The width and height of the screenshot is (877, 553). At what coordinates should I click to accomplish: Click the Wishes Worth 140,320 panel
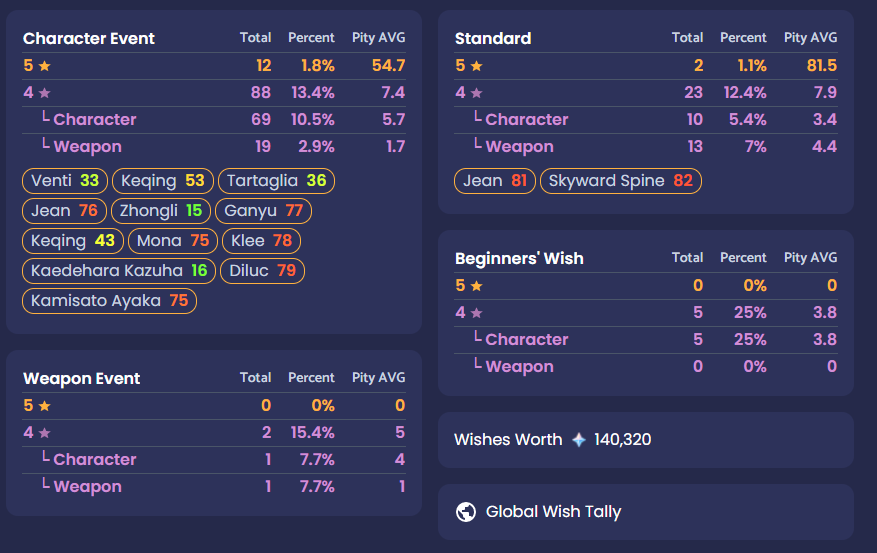pyautogui.click(x=645, y=440)
